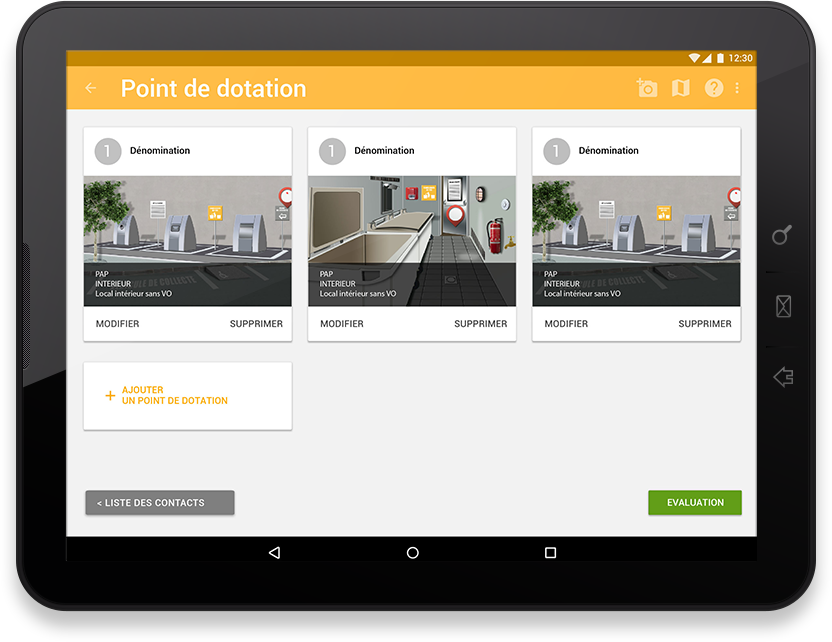832x642 pixels.
Task: Open the indoor room image with fire extinguisher
Action: point(412,241)
